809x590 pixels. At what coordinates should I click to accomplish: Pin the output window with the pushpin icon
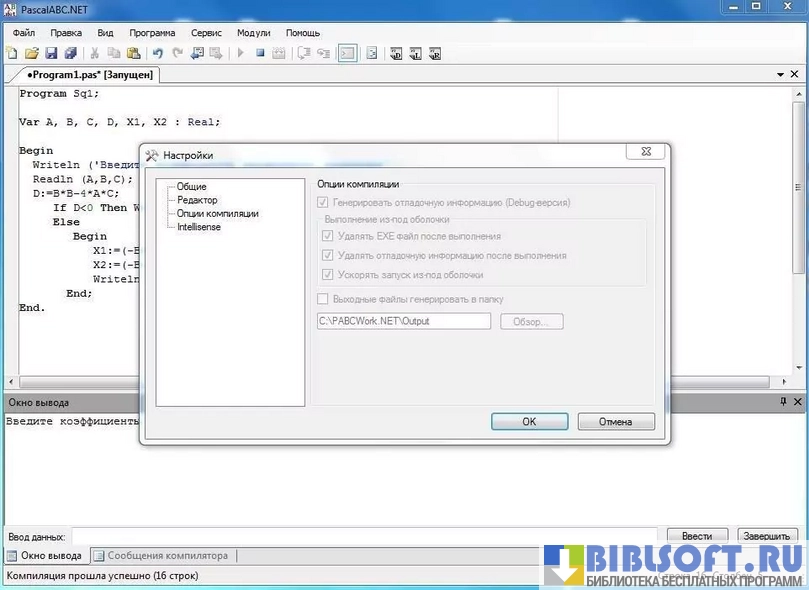[783, 402]
